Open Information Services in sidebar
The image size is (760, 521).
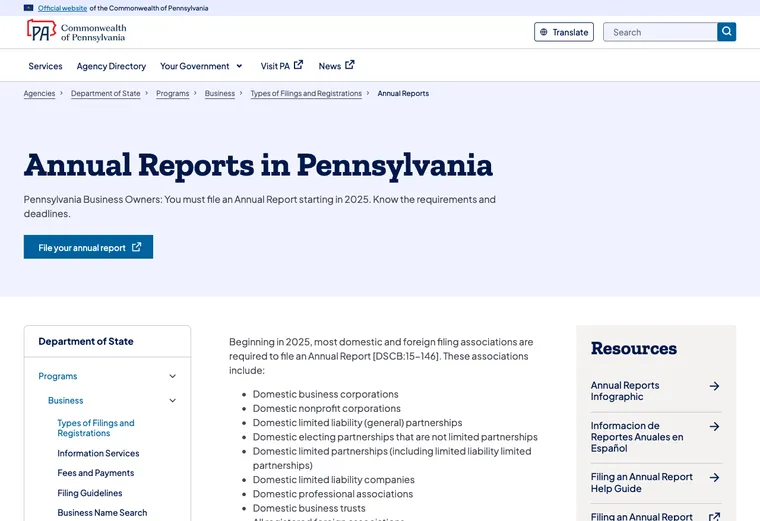tap(98, 453)
